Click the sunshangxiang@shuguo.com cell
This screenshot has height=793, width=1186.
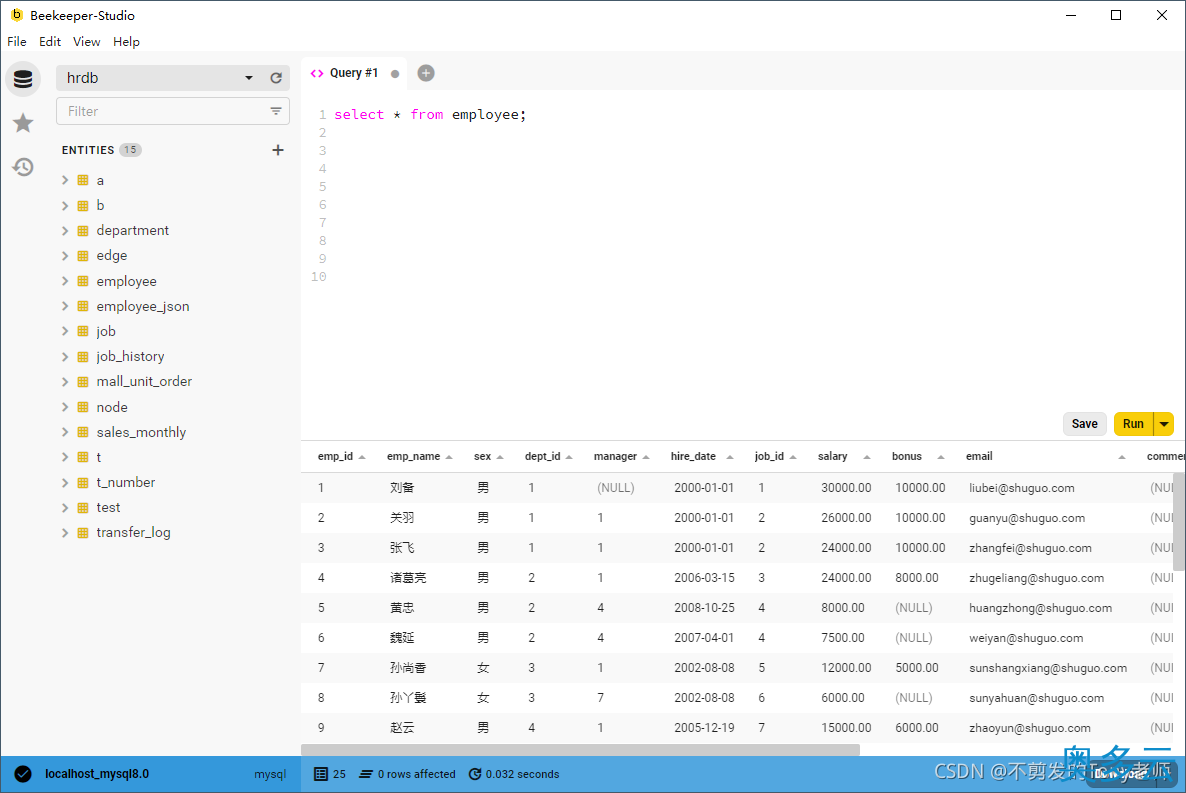pyautogui.click(x=1048, y=668)
